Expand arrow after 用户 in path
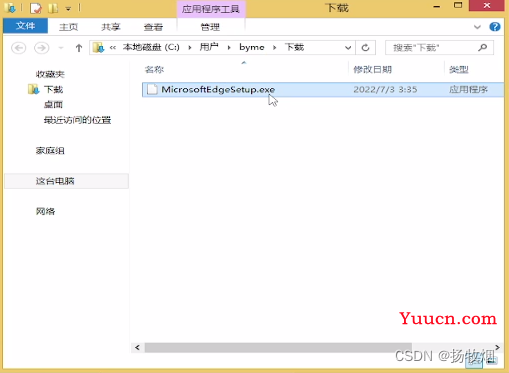 point(229,48)
